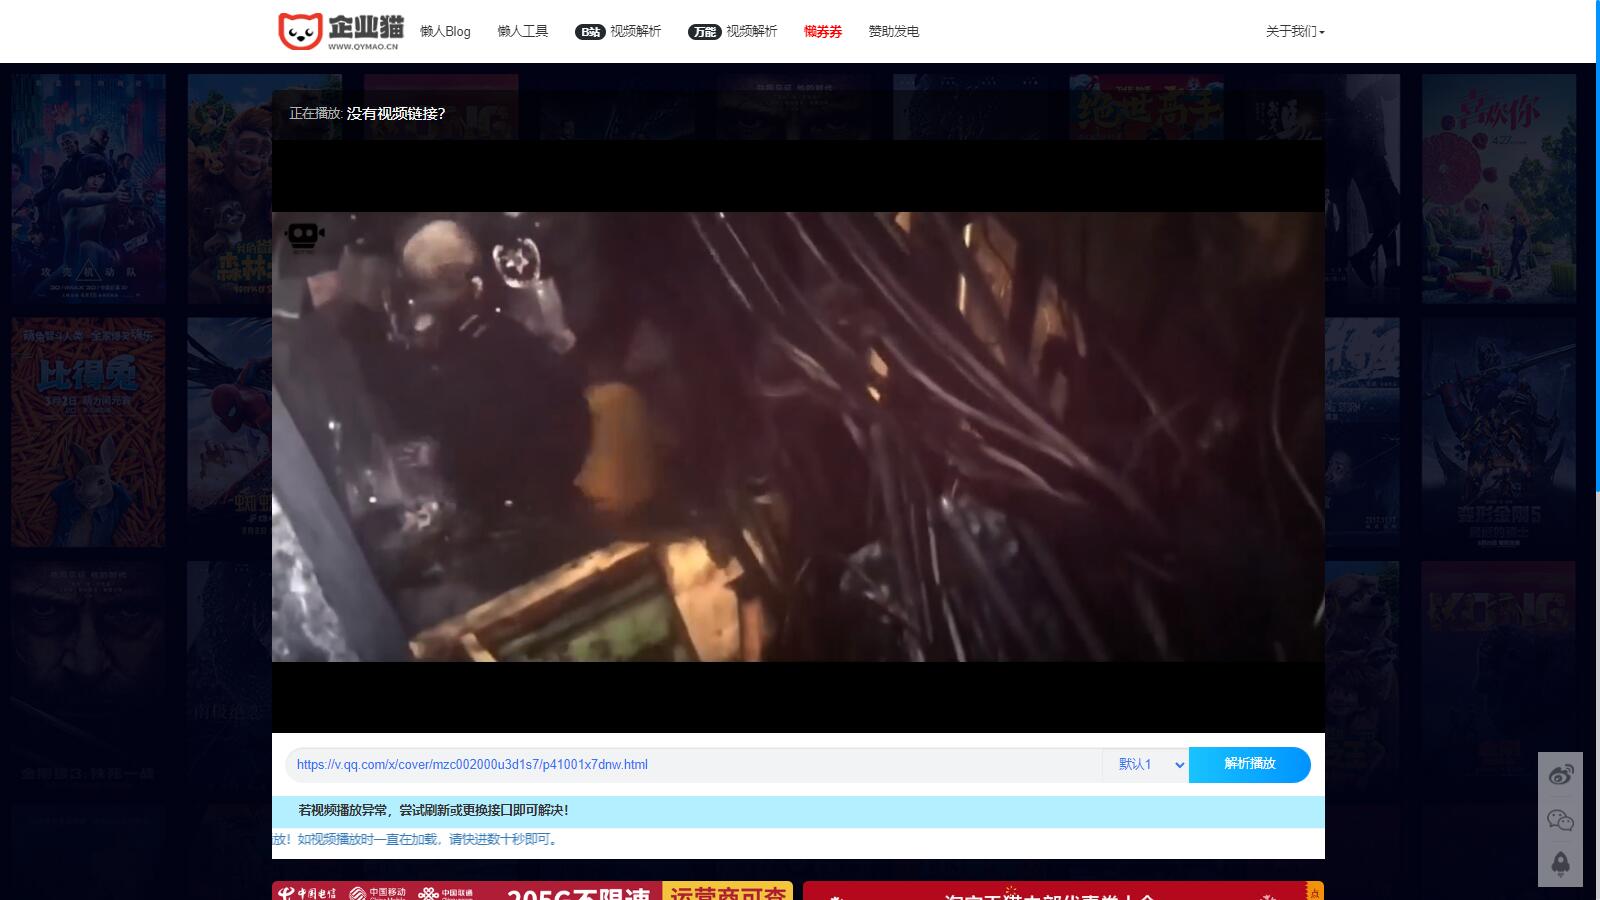Click the telecom 205G不限速 banner ad
1600x900 pixels.
click(x=532, y=891)
